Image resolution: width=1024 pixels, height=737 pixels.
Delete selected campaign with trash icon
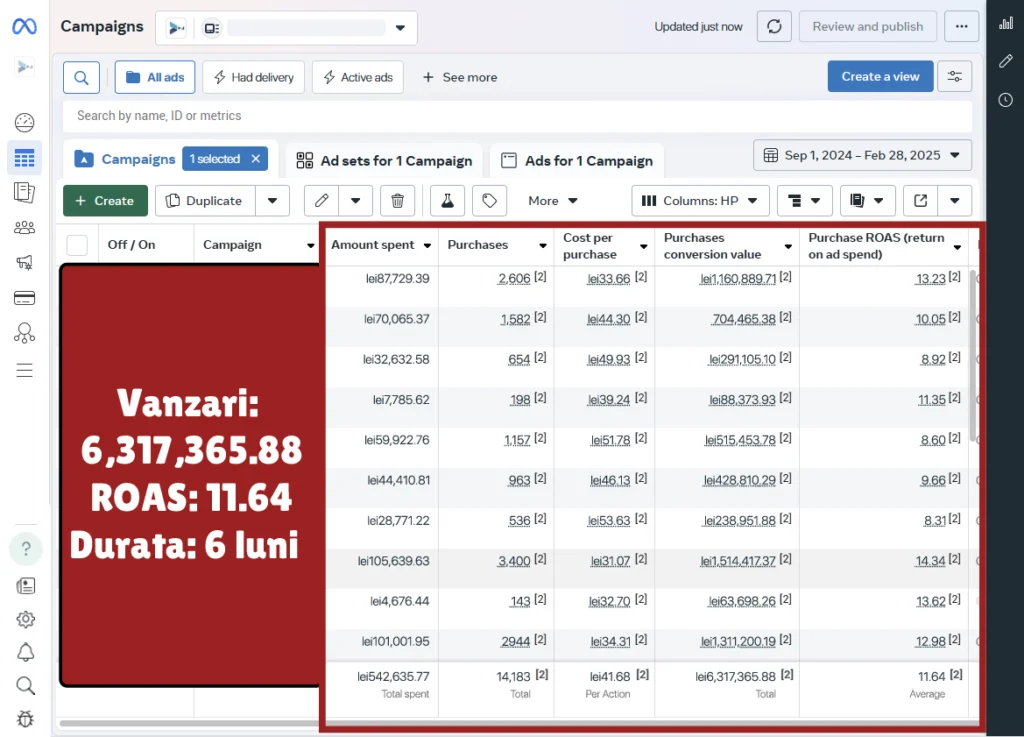(x=397, y=200)
